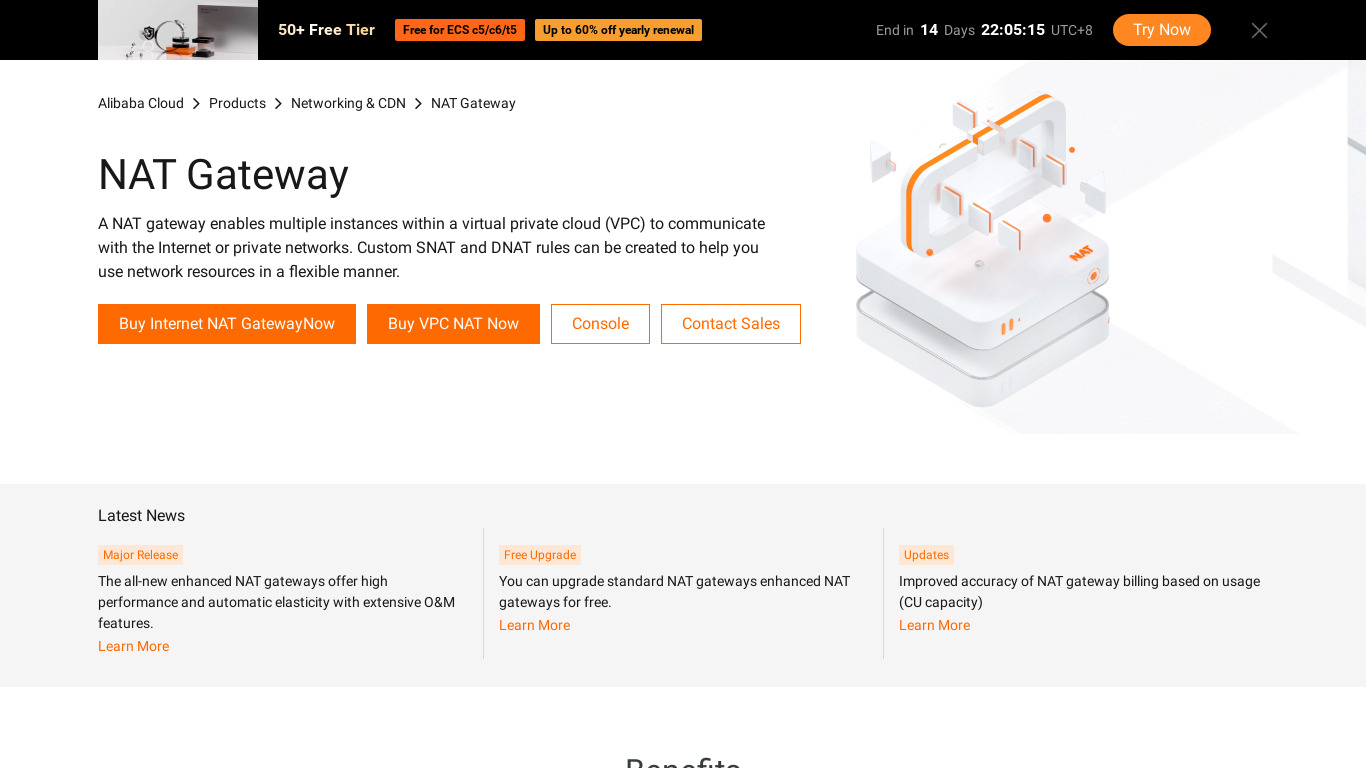Click the Contact Sales button
This screenshot has height=768, width=1366.
(x=731, y=324)
